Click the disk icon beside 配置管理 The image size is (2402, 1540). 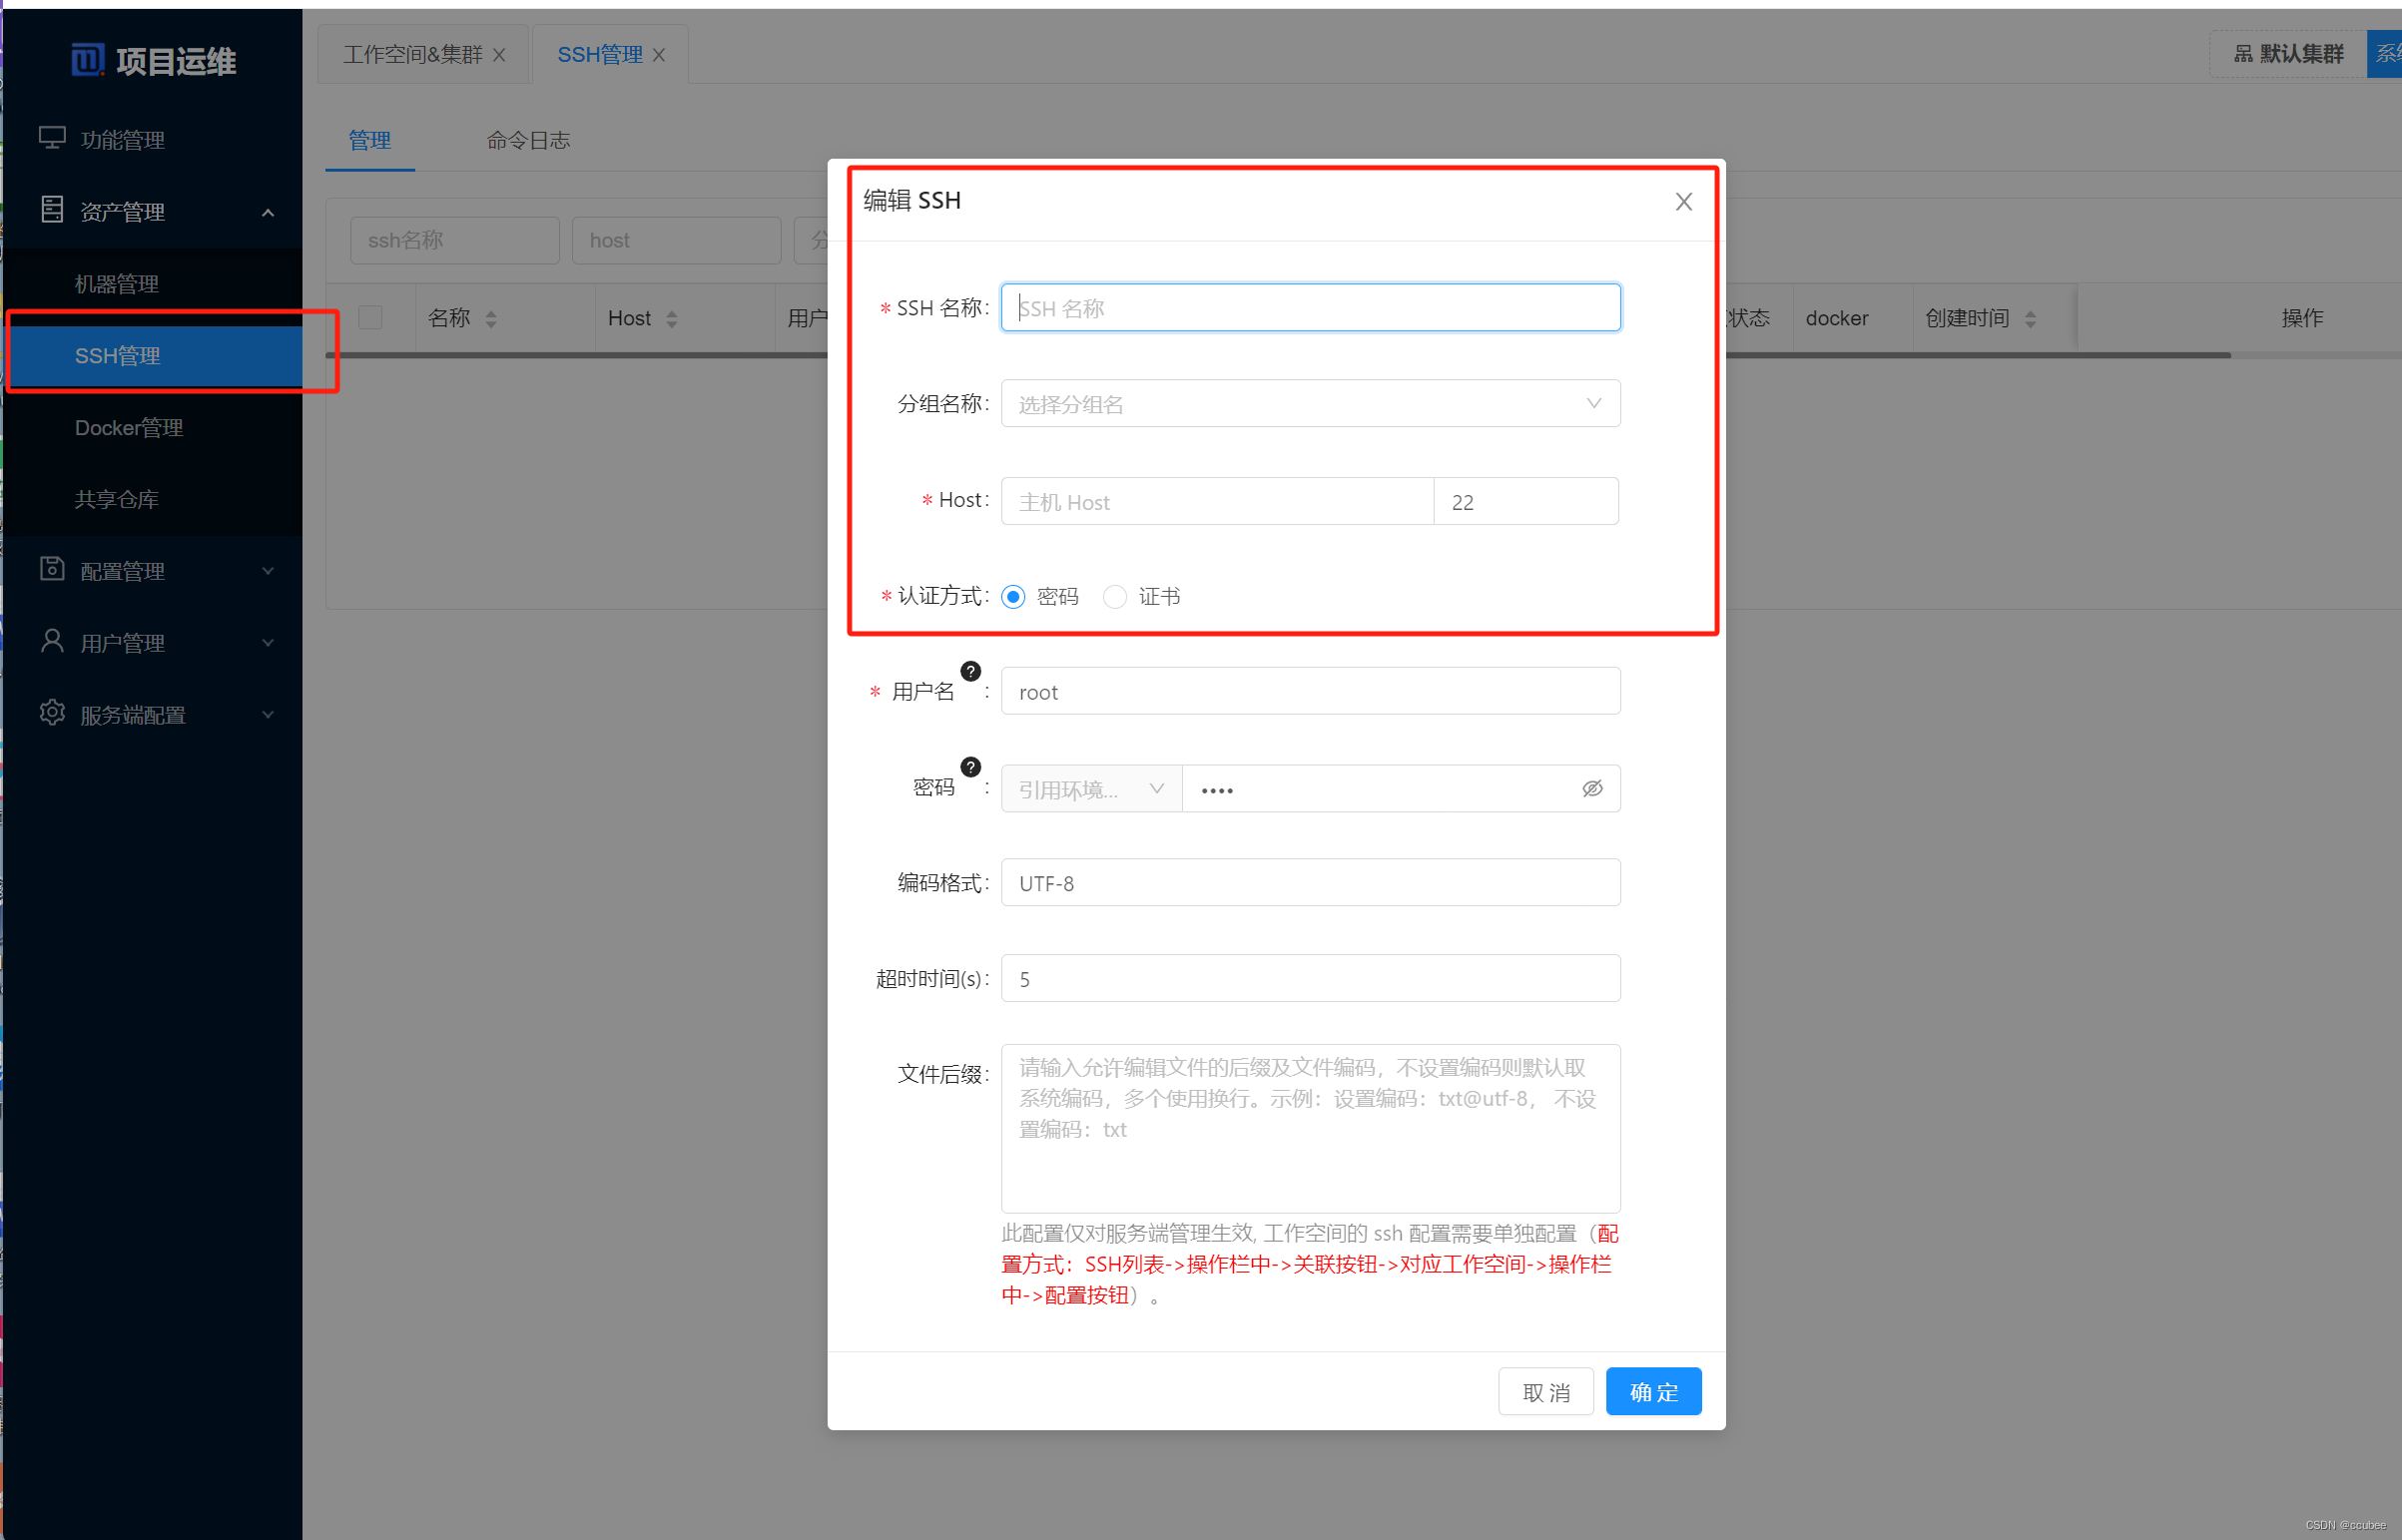[52, 569]
